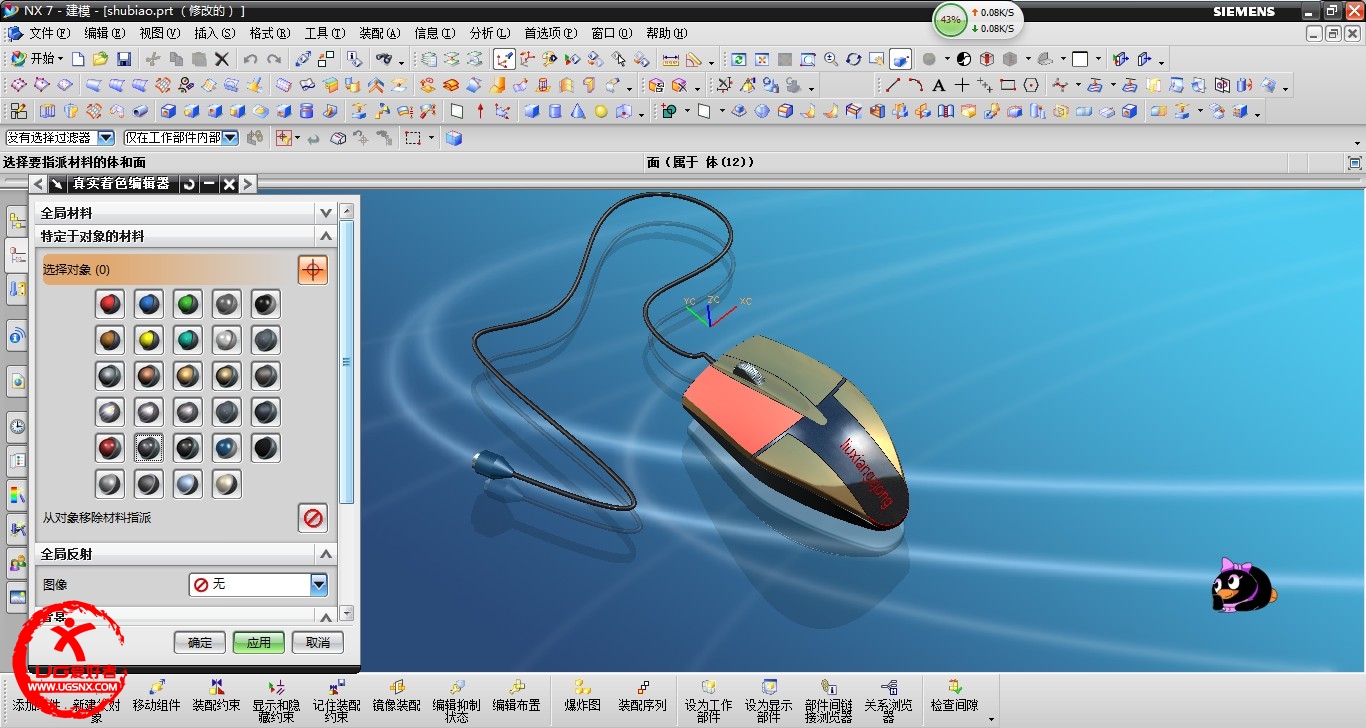Screen dimensions: 1366x728
Task: Click the New file icon
Action: pos(78,59)
